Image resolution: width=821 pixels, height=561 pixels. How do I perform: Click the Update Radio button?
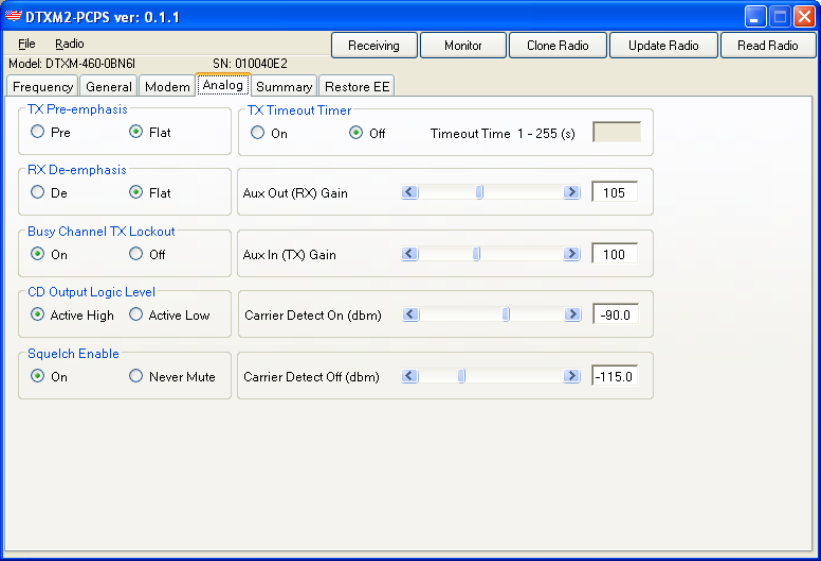(663, 46)
